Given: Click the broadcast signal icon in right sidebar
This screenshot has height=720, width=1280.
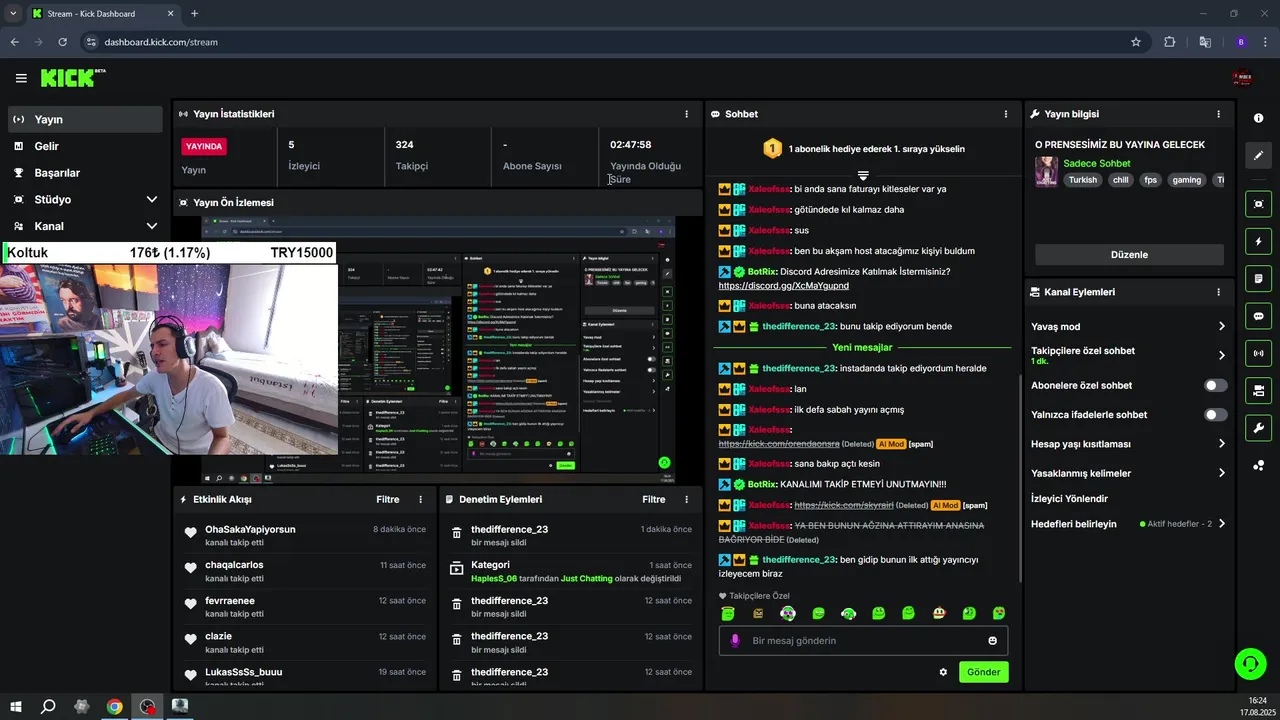Looking at the screenshot, I should pyautogui.click(x=1258, y=353).
